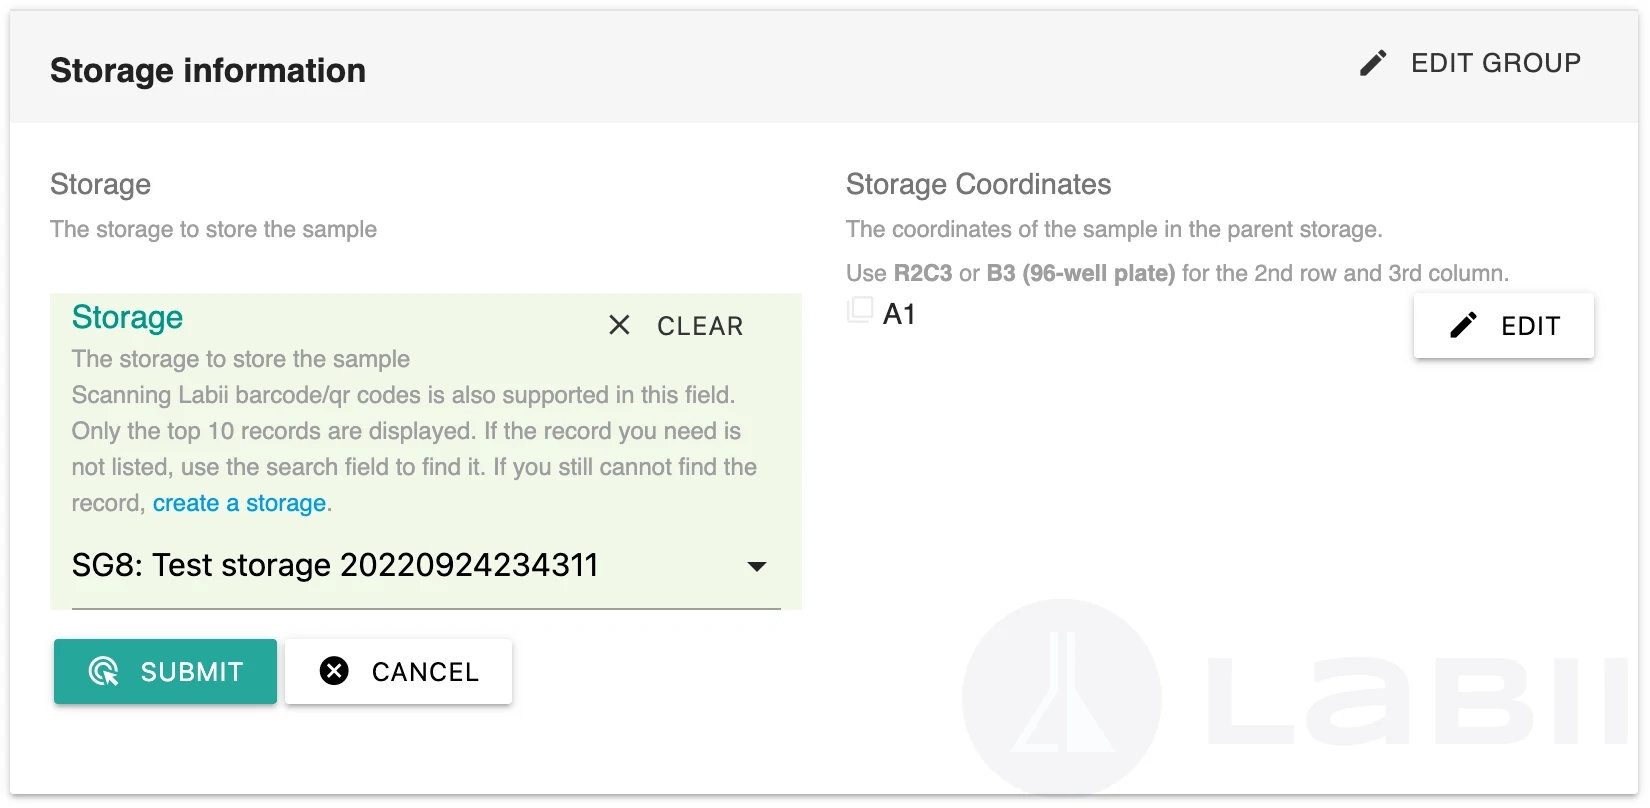Screen dimensions: 1650x808
Task: Click the X icon next to CLEAR
Action: 619,325
